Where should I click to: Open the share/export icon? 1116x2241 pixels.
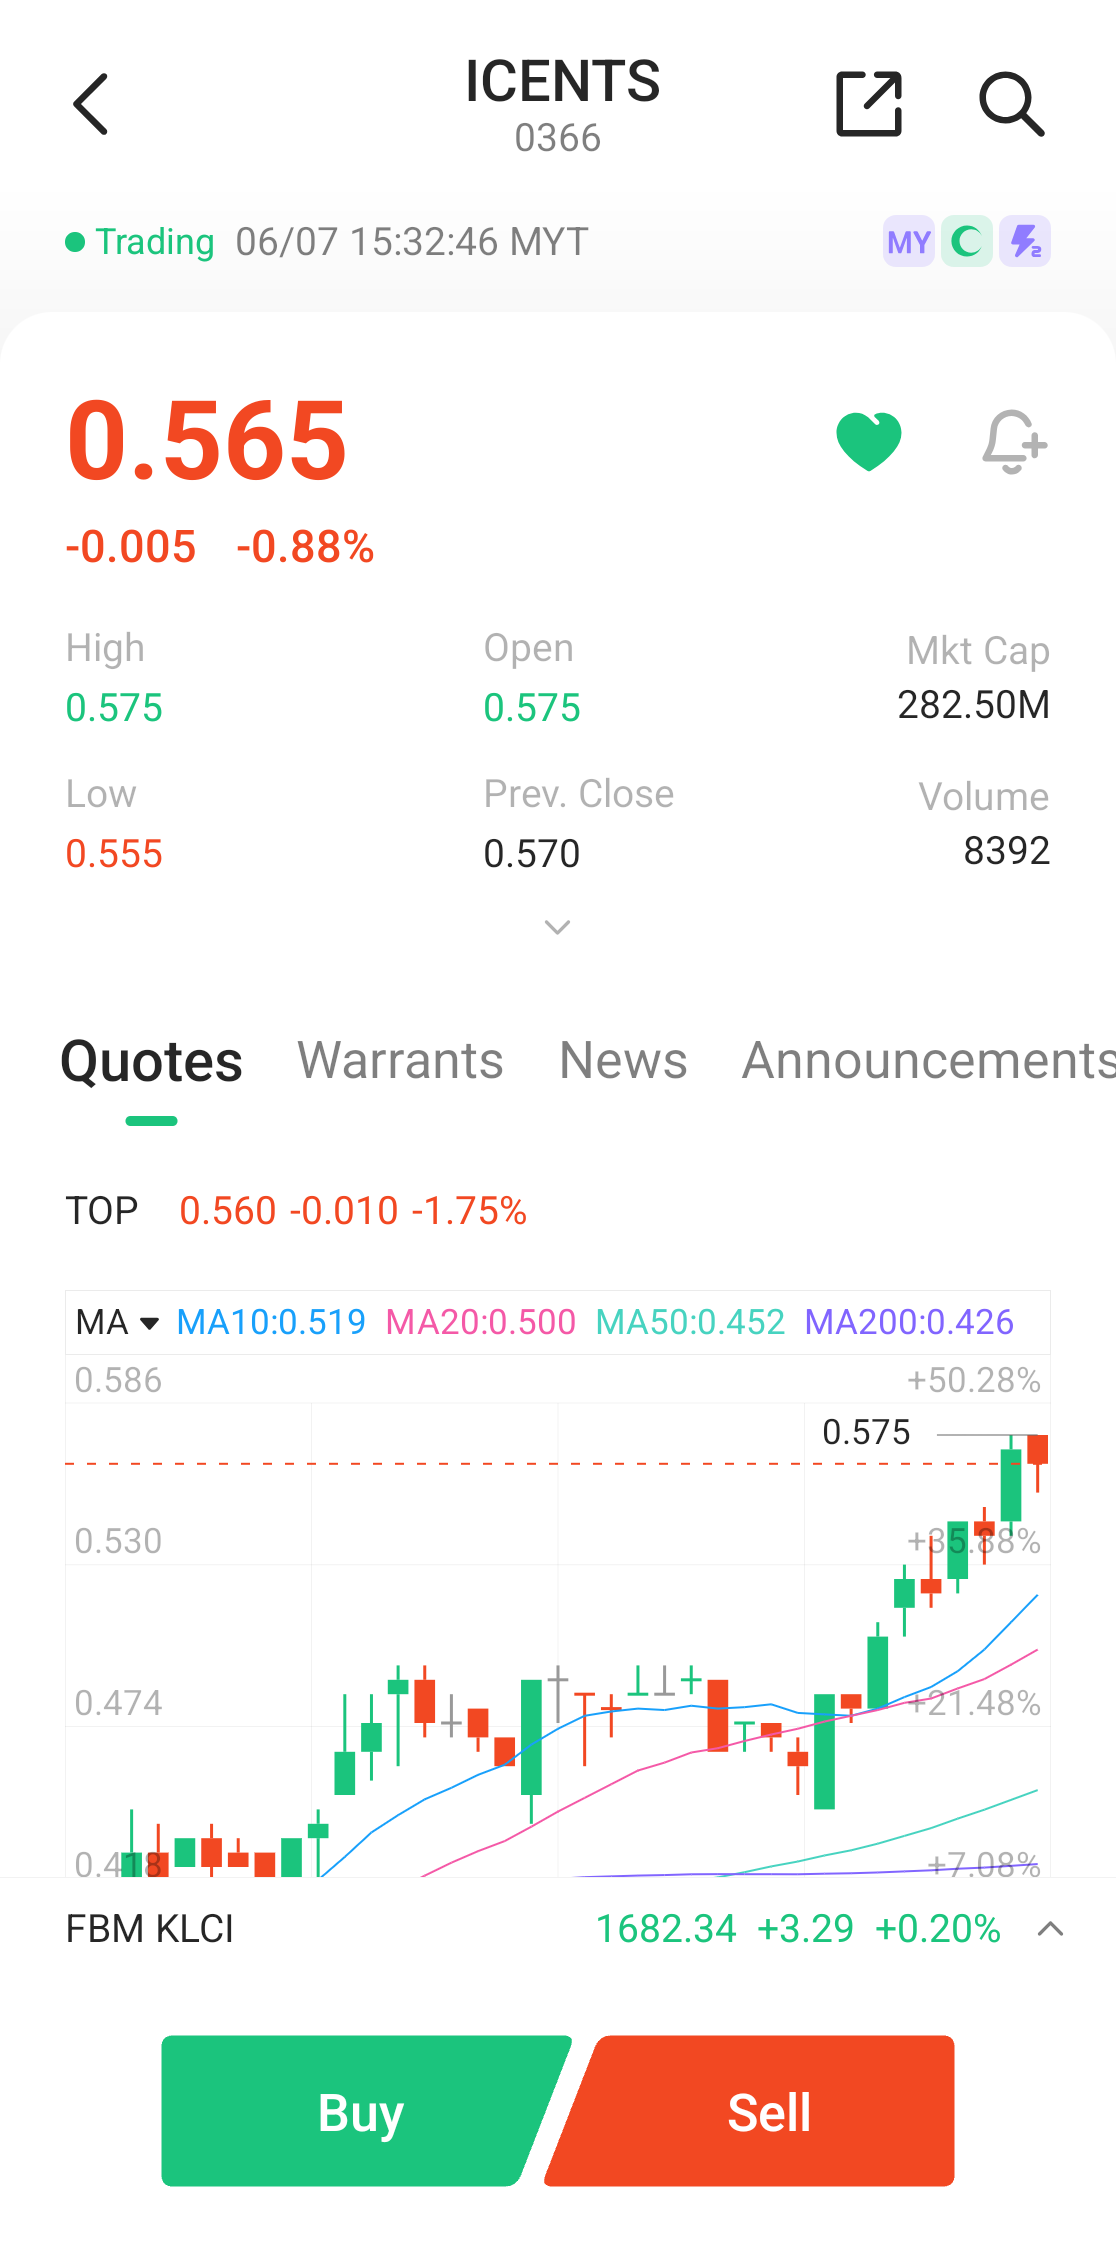(x=868, y=103)
